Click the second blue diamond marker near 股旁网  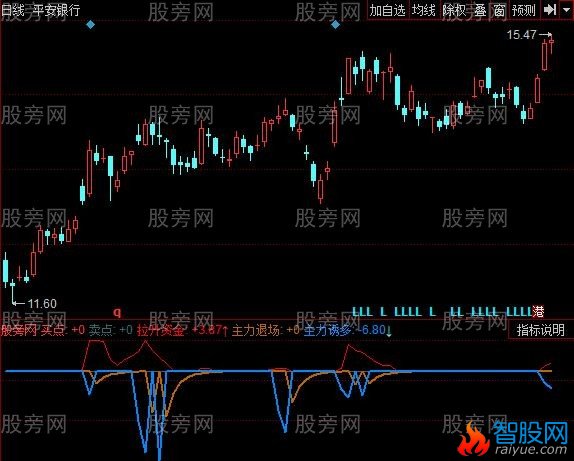(x=335, y=25)
